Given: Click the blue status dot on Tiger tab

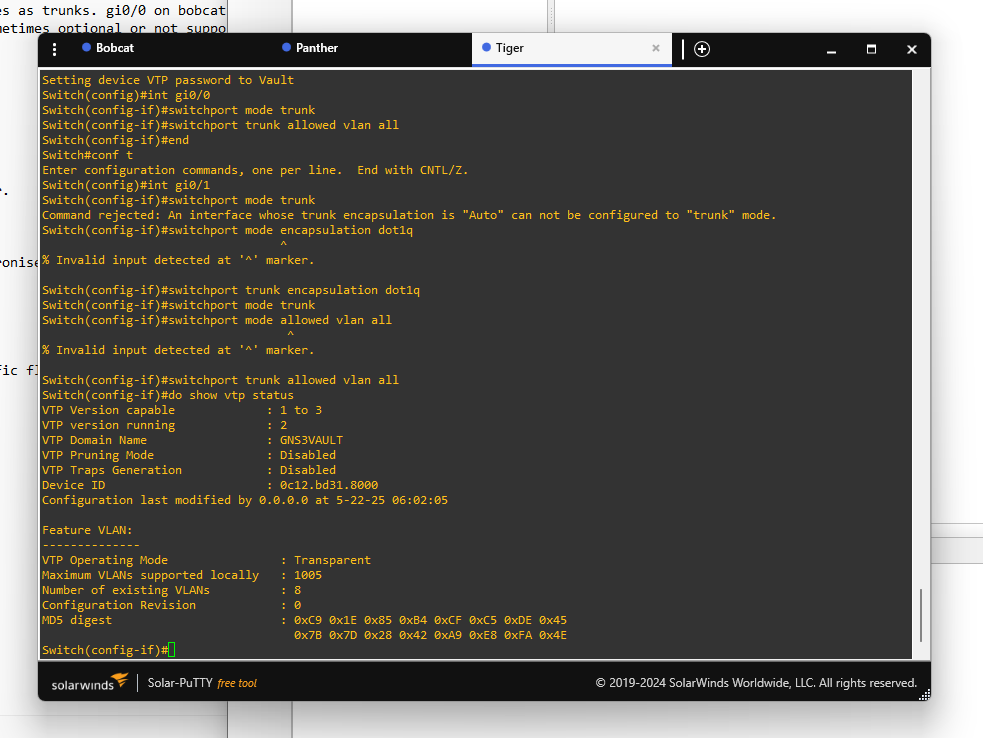Looking at the screenshot, I should tap(486, 47).
